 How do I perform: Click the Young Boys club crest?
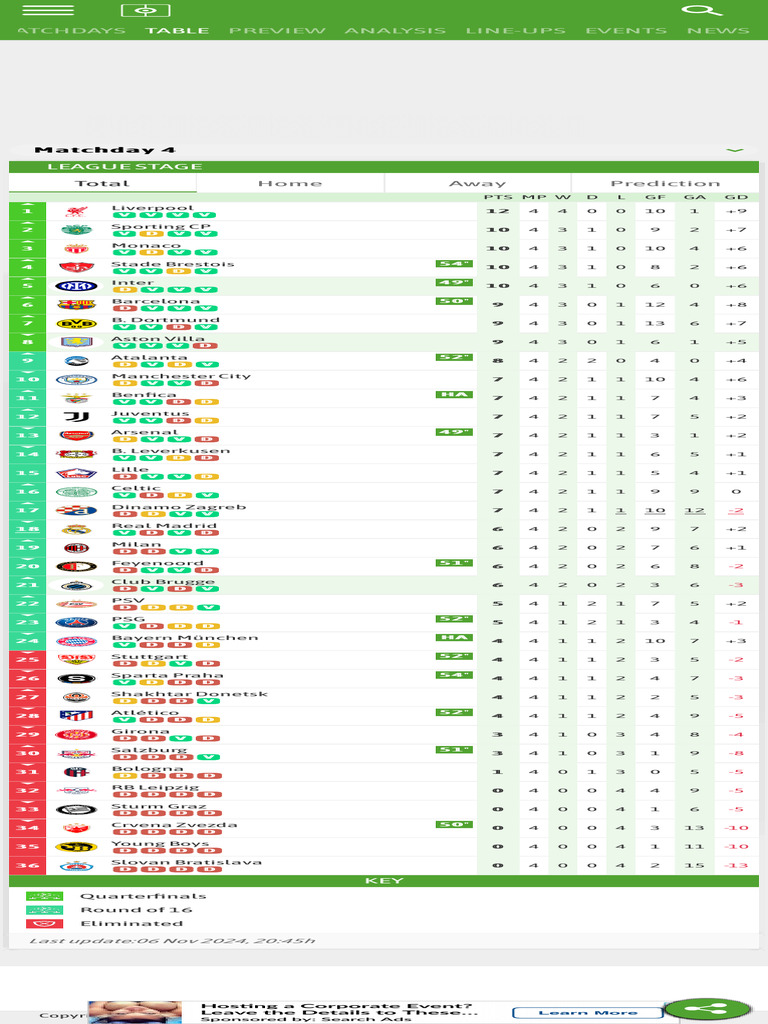pyautogui.click(x=76, y=847)
